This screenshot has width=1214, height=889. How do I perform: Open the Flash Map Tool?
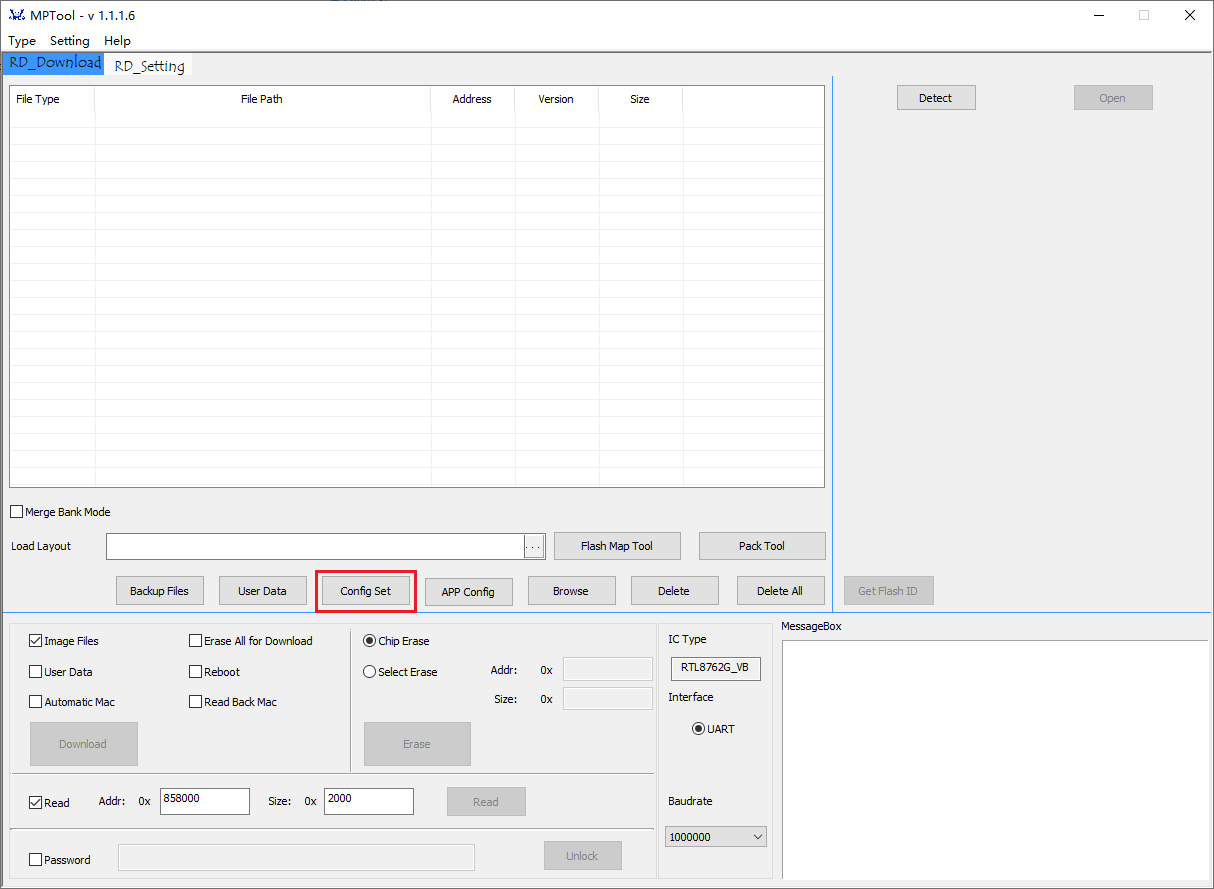pyautogui.click(x=617, y=546)
